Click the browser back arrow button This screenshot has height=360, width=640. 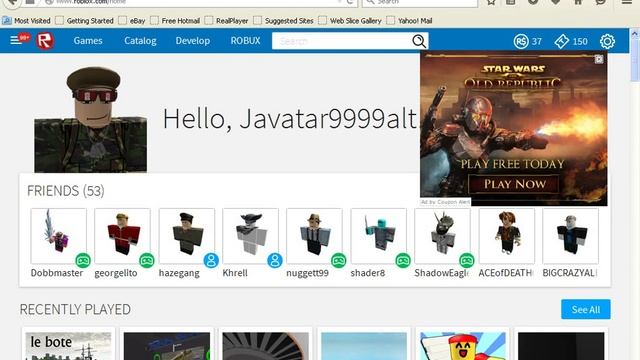[x=12, y=2]
